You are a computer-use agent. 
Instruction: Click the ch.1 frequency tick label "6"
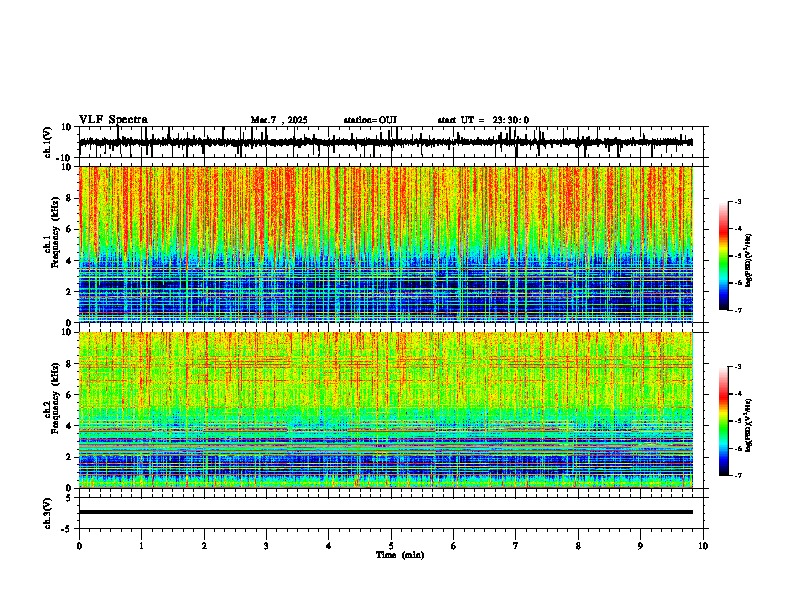[69, 230]
